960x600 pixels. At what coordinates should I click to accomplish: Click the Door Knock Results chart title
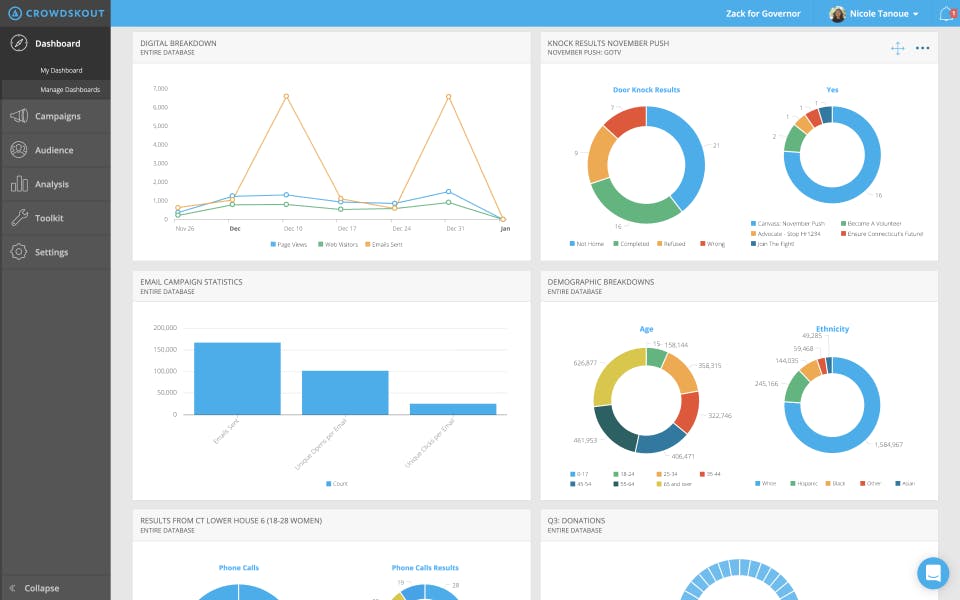point(646,89)
